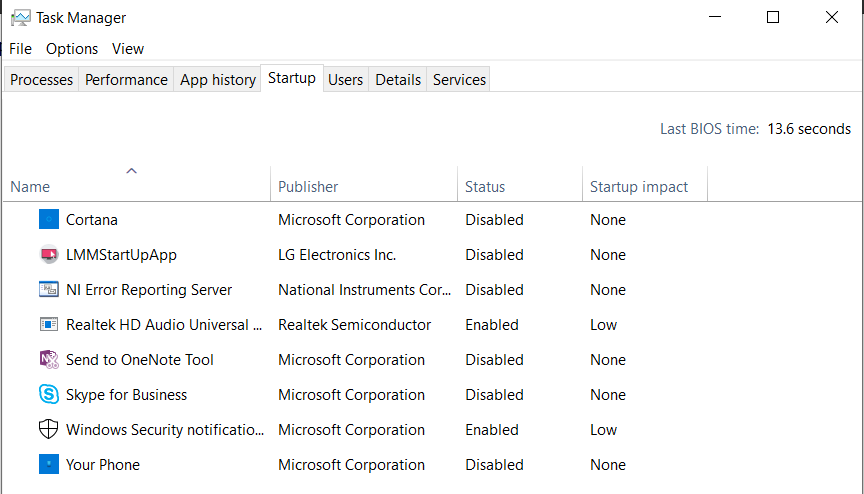Sort by the Status column header

coord(485,186)
